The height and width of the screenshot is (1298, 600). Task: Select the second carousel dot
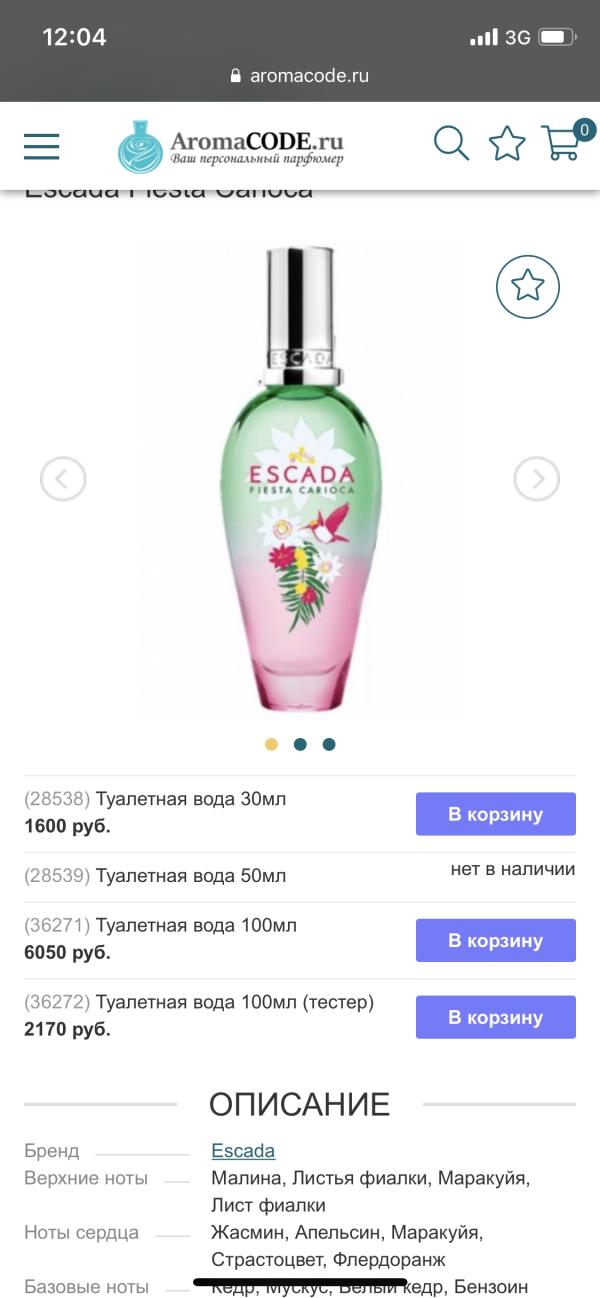coord(300,744)
